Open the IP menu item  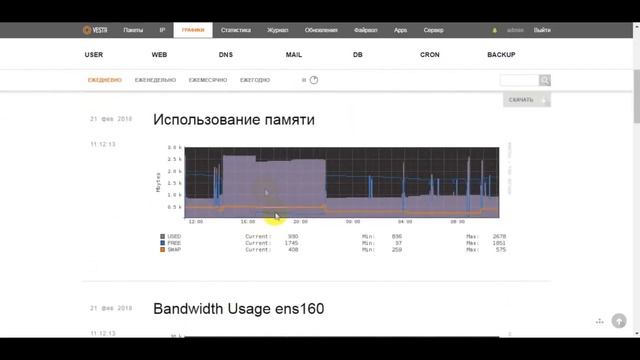(x=162, y=30)
